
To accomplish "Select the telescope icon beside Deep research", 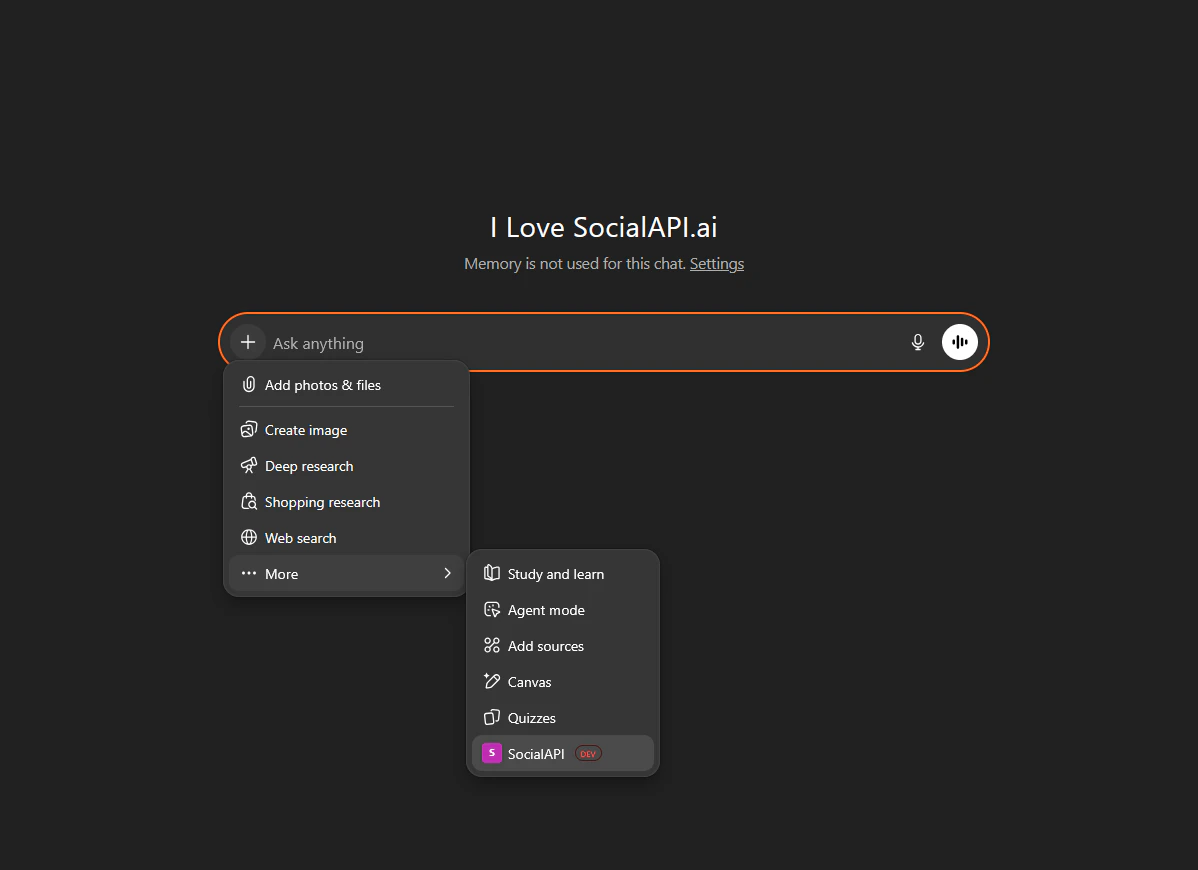I will (248, 465).
